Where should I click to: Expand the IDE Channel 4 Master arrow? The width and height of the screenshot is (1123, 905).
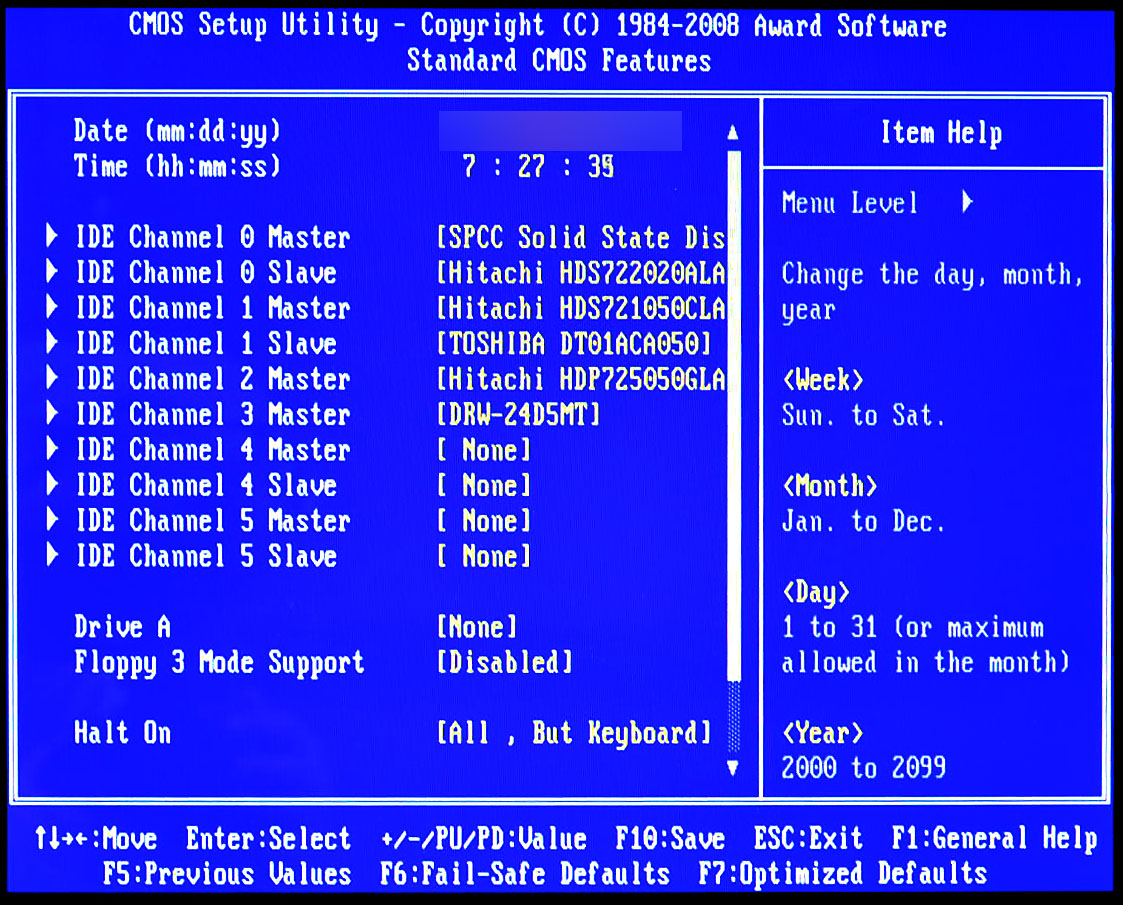click(52, 449)
